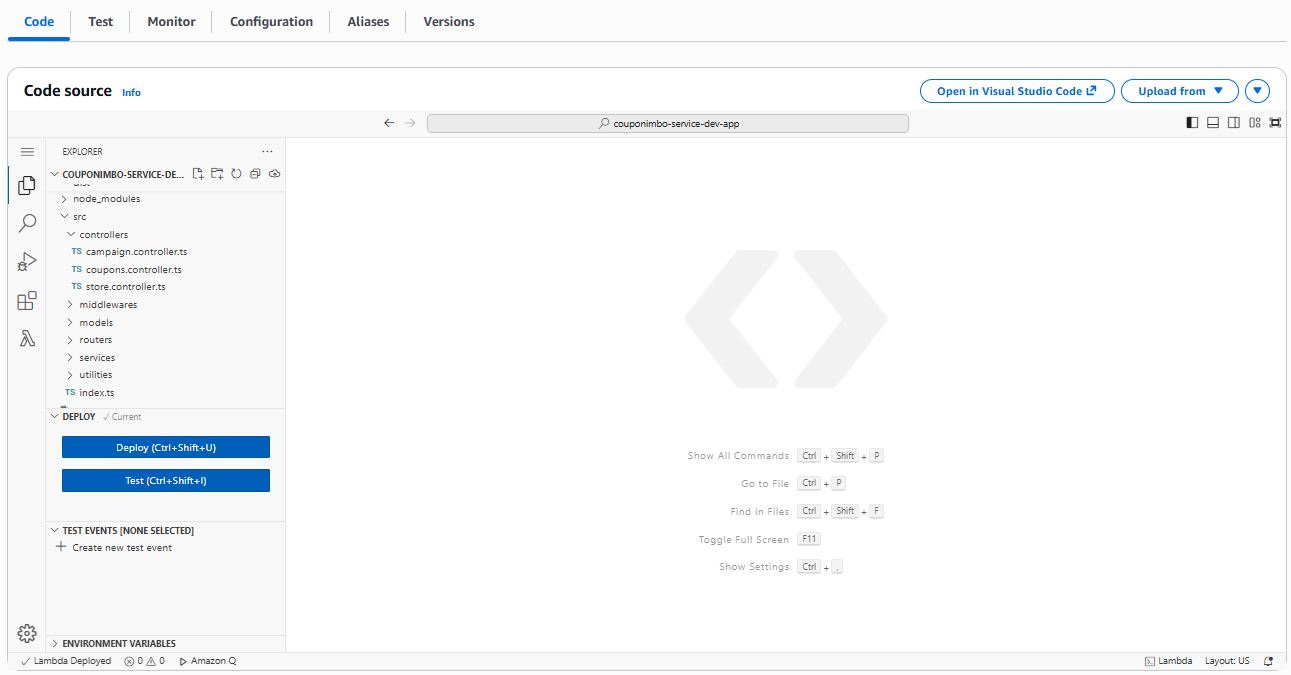Click the Lambda Deployed status item
Image resolution: width=1291 pixels, height=675 pixels.
(65, 661)
